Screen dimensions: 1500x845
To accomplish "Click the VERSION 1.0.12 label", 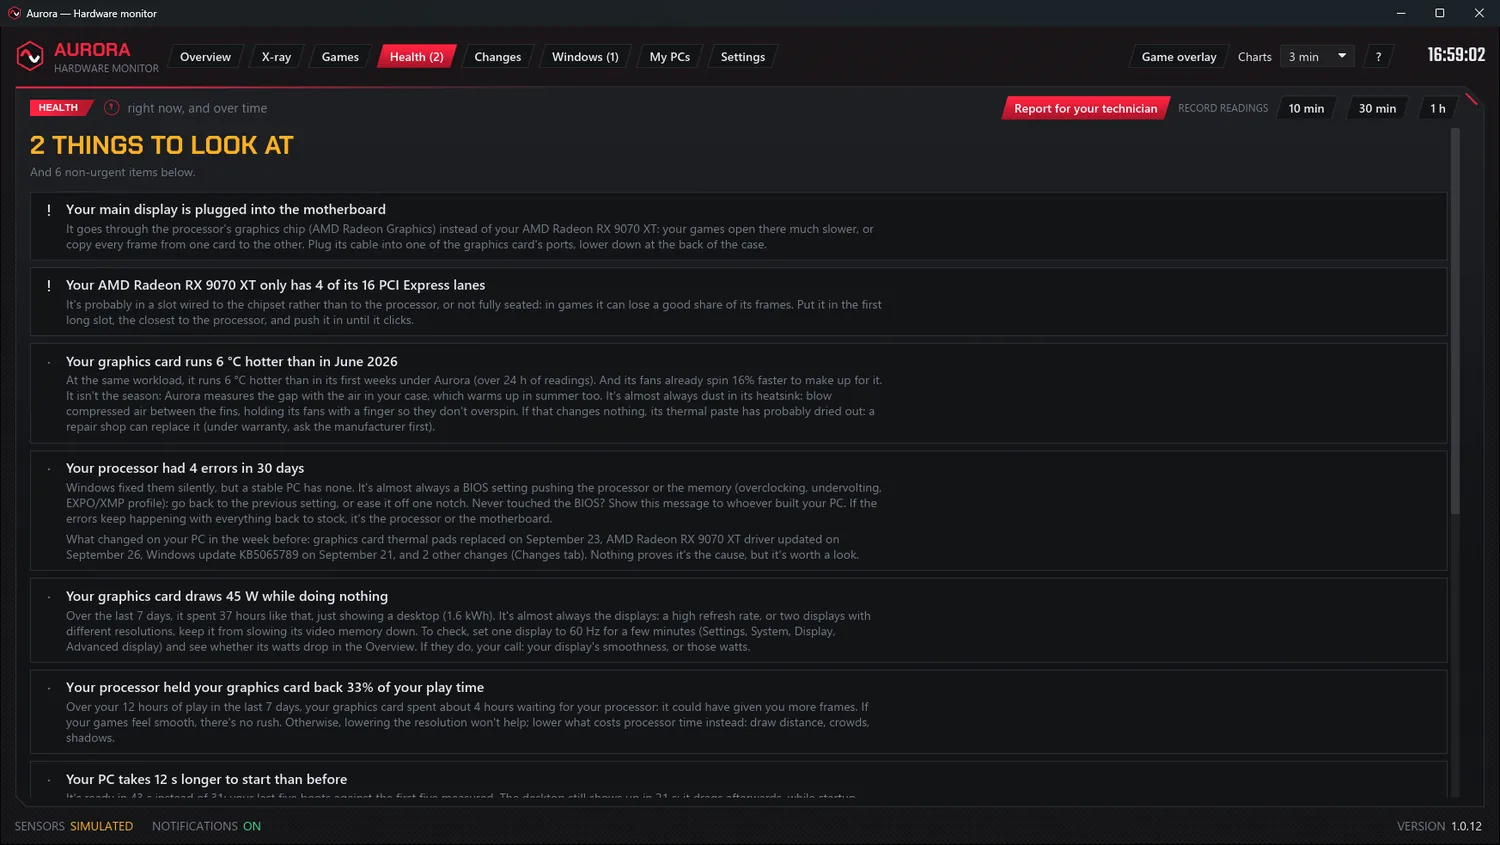I will (x=1439, y=826).
